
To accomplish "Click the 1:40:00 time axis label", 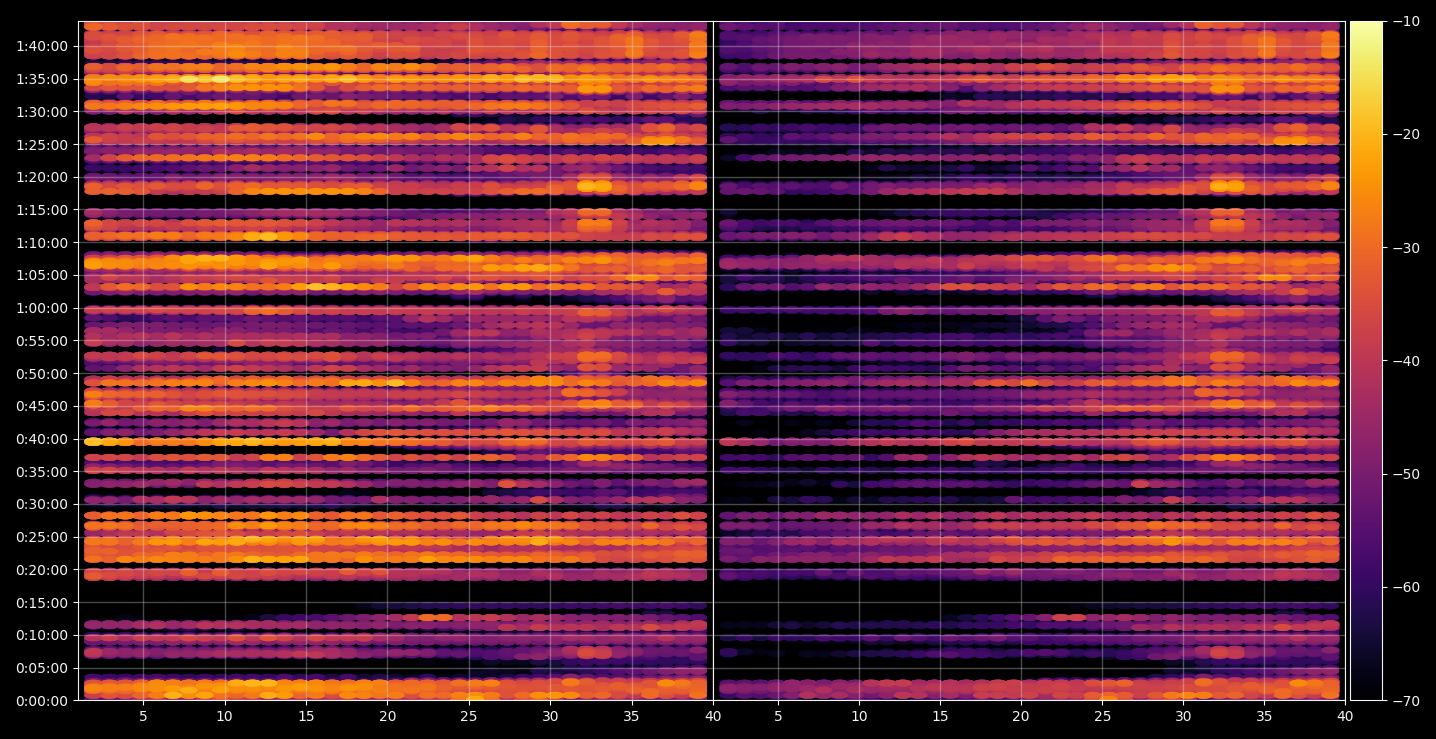I will (42, 46).
